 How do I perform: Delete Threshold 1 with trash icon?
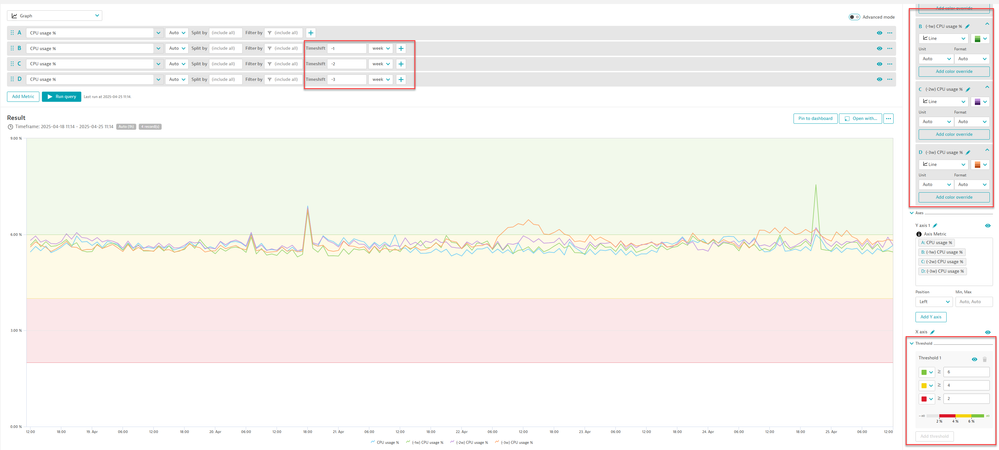[x=984, y=359]
